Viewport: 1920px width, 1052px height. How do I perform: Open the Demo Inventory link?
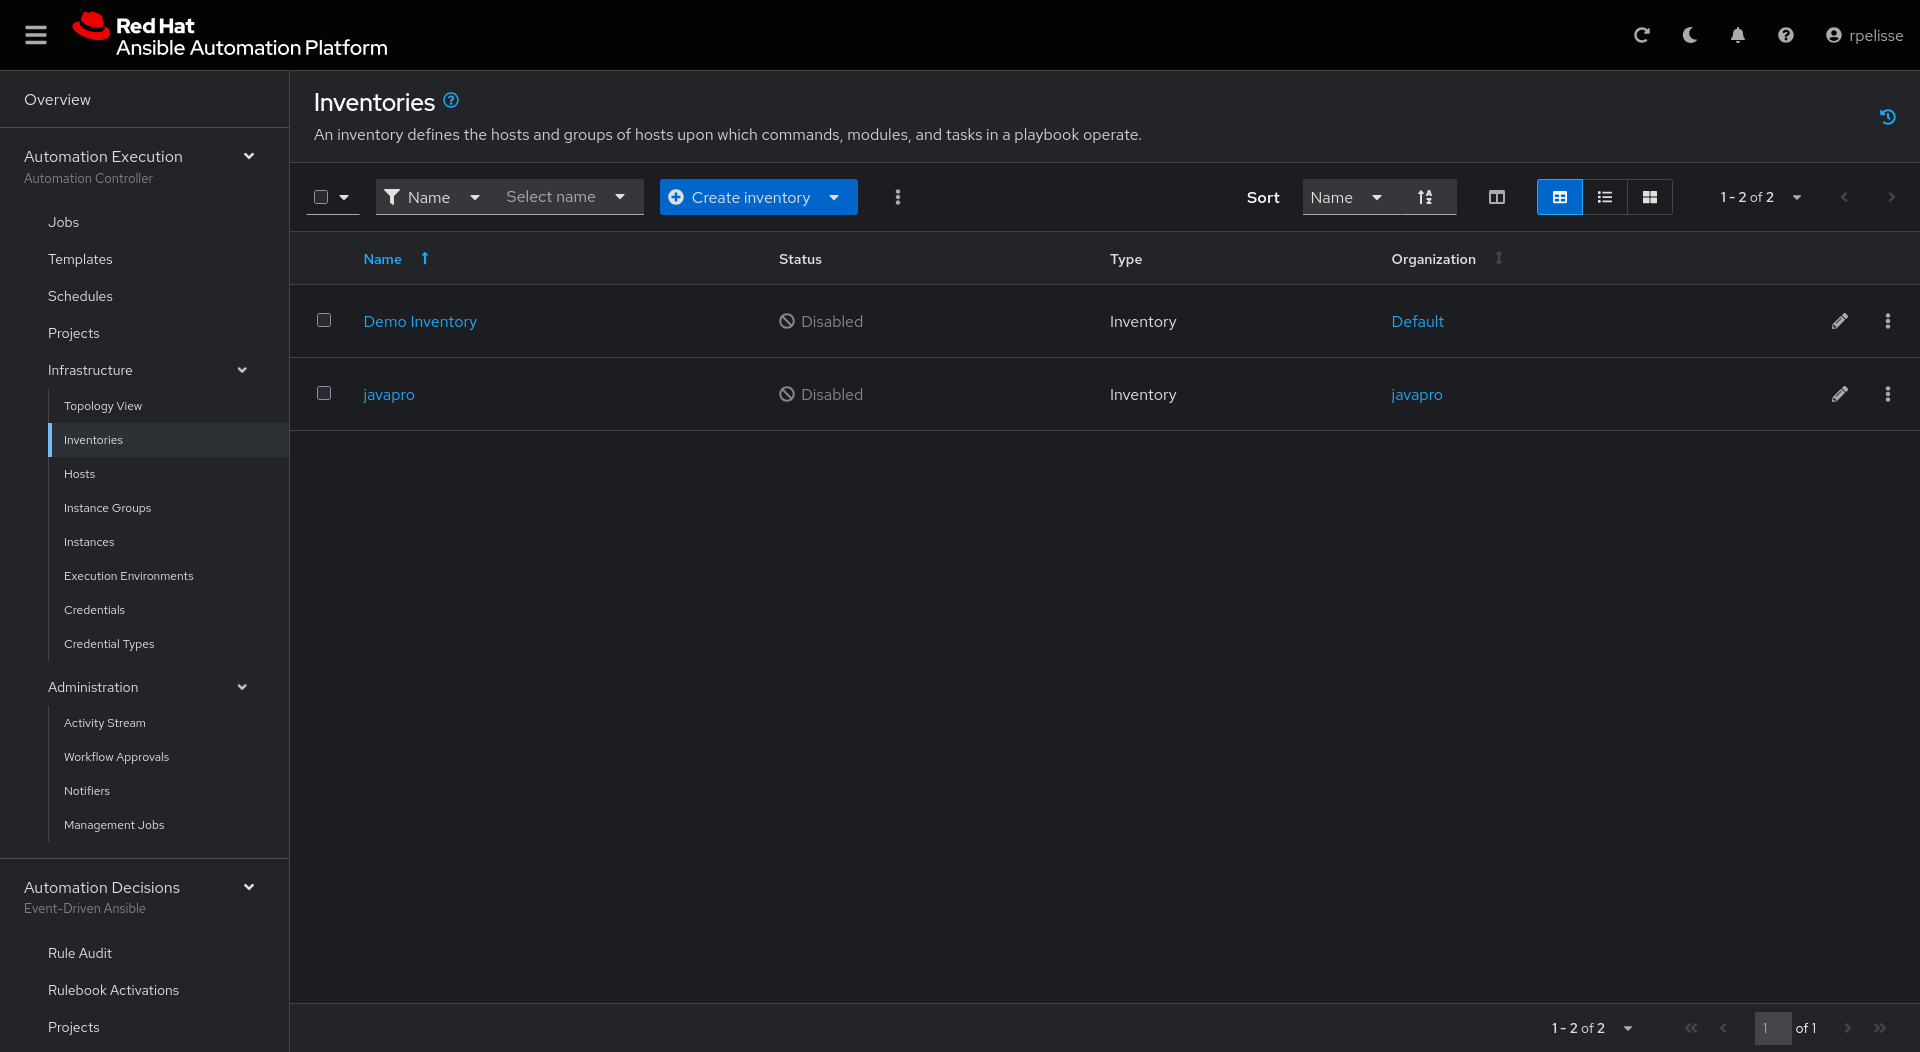tap(420, 321)
